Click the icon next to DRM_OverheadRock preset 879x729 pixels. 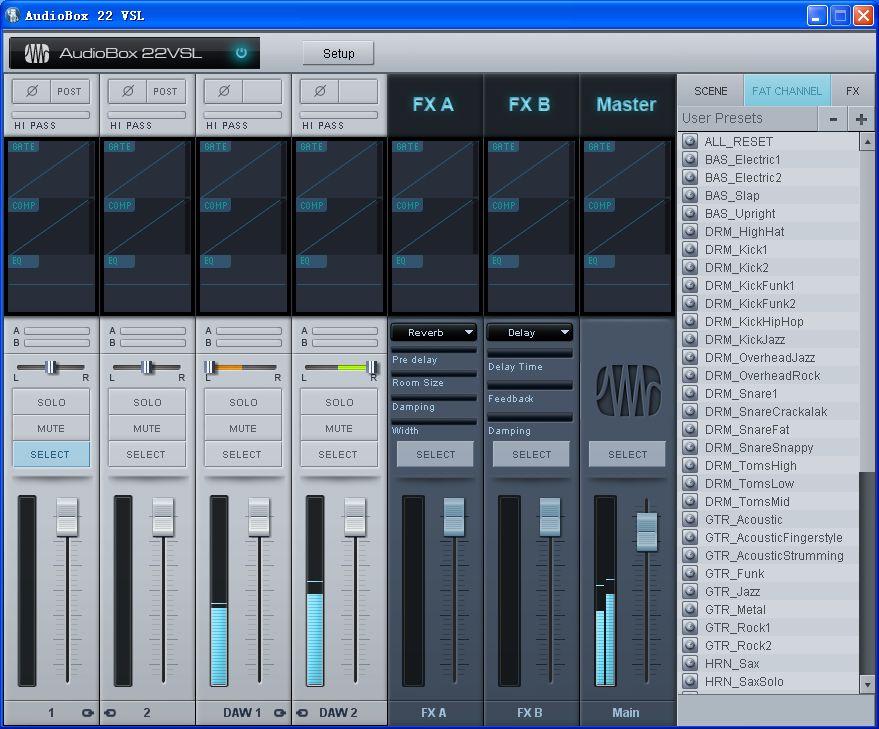pyautogui.click(x=690, y=375)
